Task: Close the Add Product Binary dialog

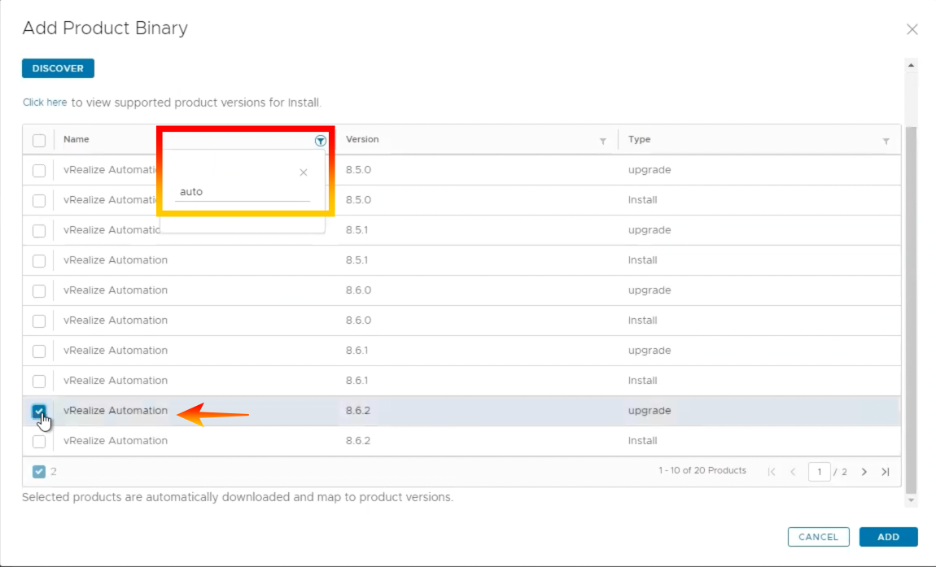Action: [x=912, y=29]
